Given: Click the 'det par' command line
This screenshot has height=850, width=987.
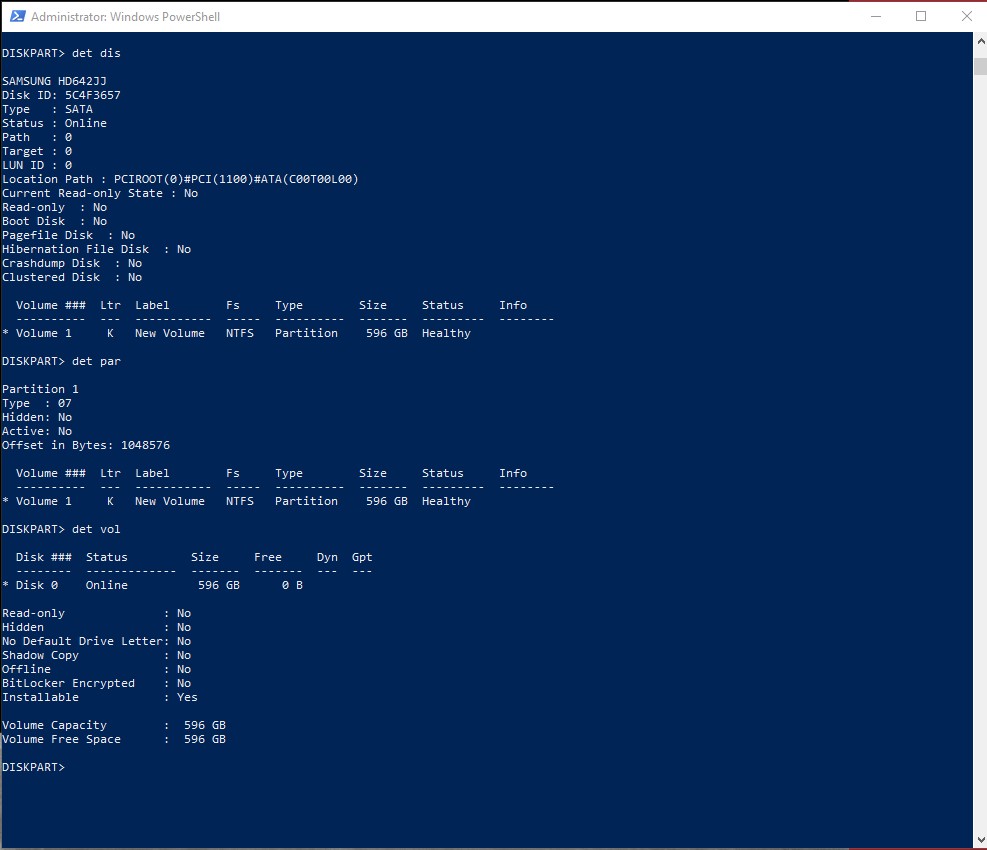Looking at the screenshot, I should (61, 361).
